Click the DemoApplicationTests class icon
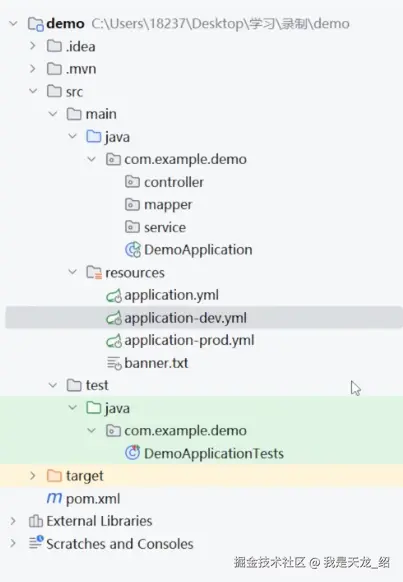 [132, 453]
